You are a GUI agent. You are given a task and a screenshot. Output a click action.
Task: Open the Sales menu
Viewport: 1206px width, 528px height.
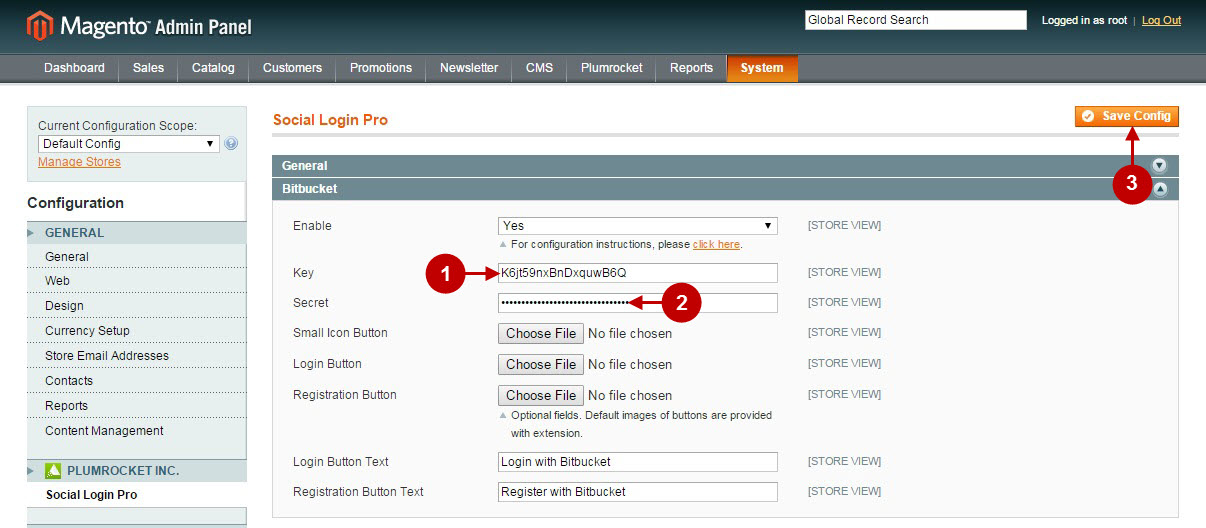point(148,68)
